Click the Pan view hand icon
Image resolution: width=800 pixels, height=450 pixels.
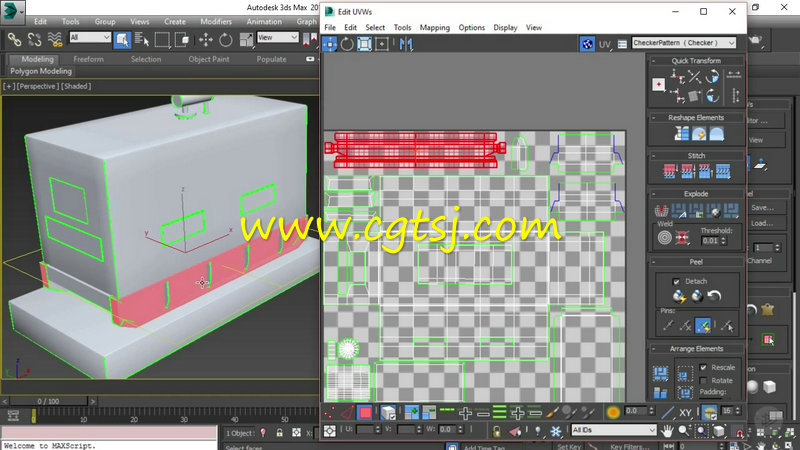667,432
